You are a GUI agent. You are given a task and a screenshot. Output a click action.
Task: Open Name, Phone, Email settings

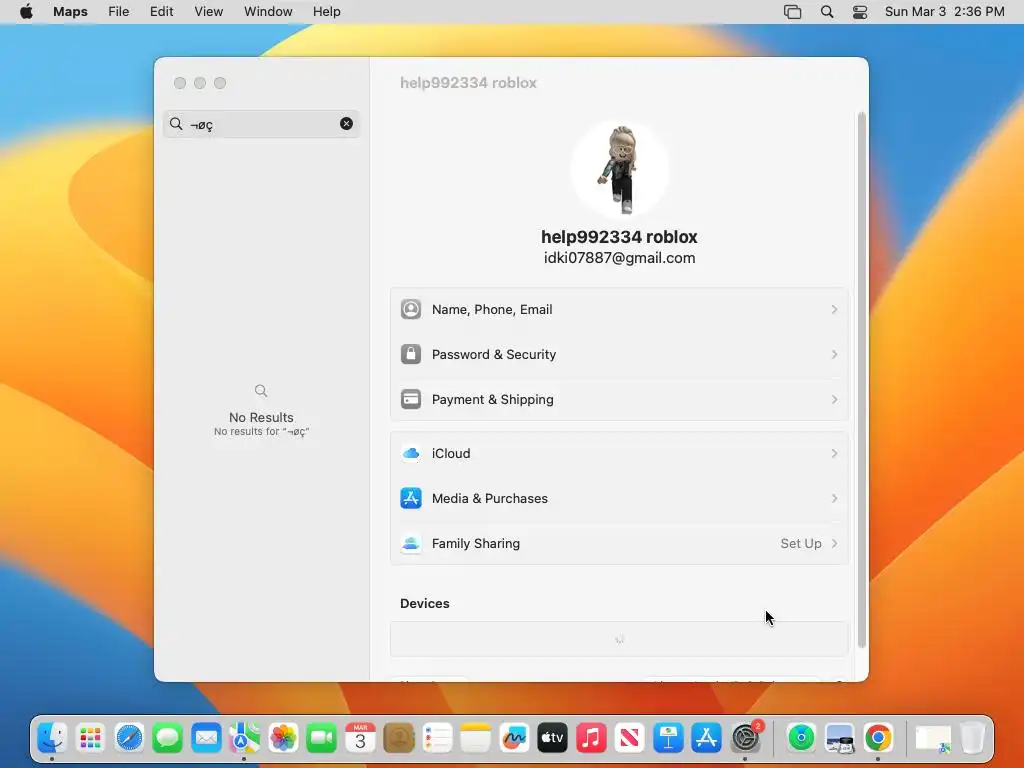(619, 310)
